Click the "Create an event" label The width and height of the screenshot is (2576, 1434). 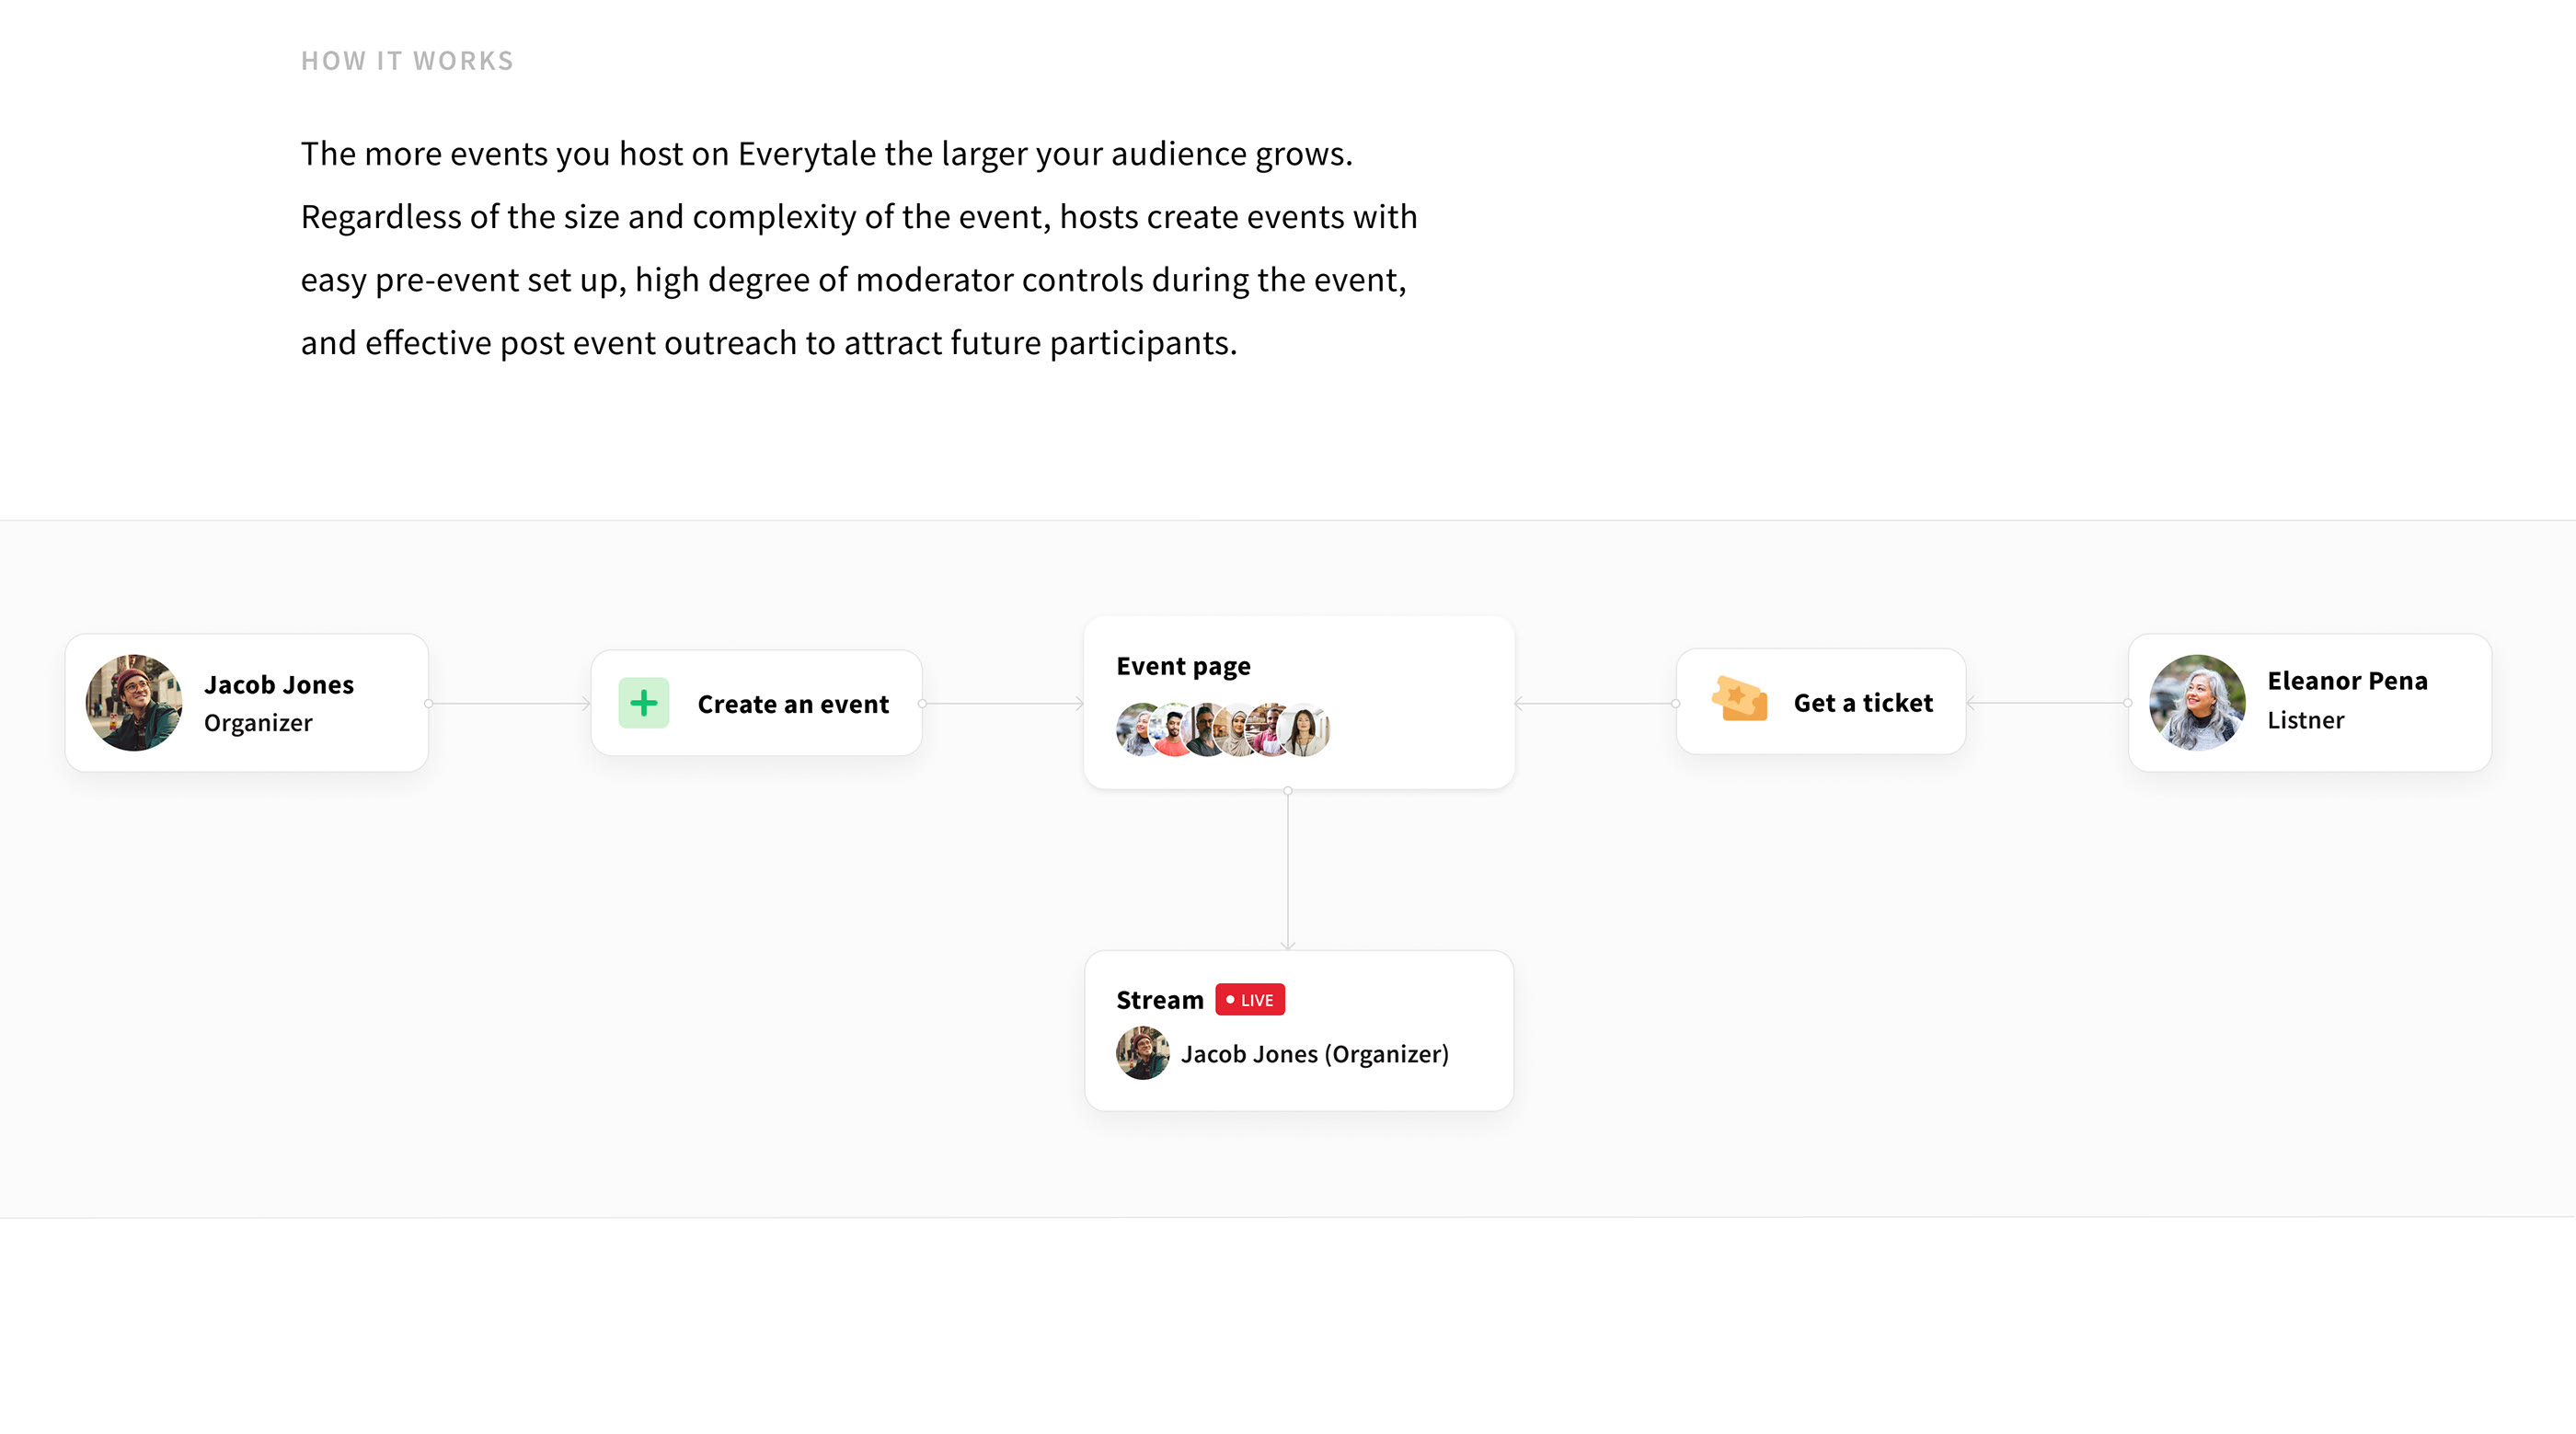point(793,704)
